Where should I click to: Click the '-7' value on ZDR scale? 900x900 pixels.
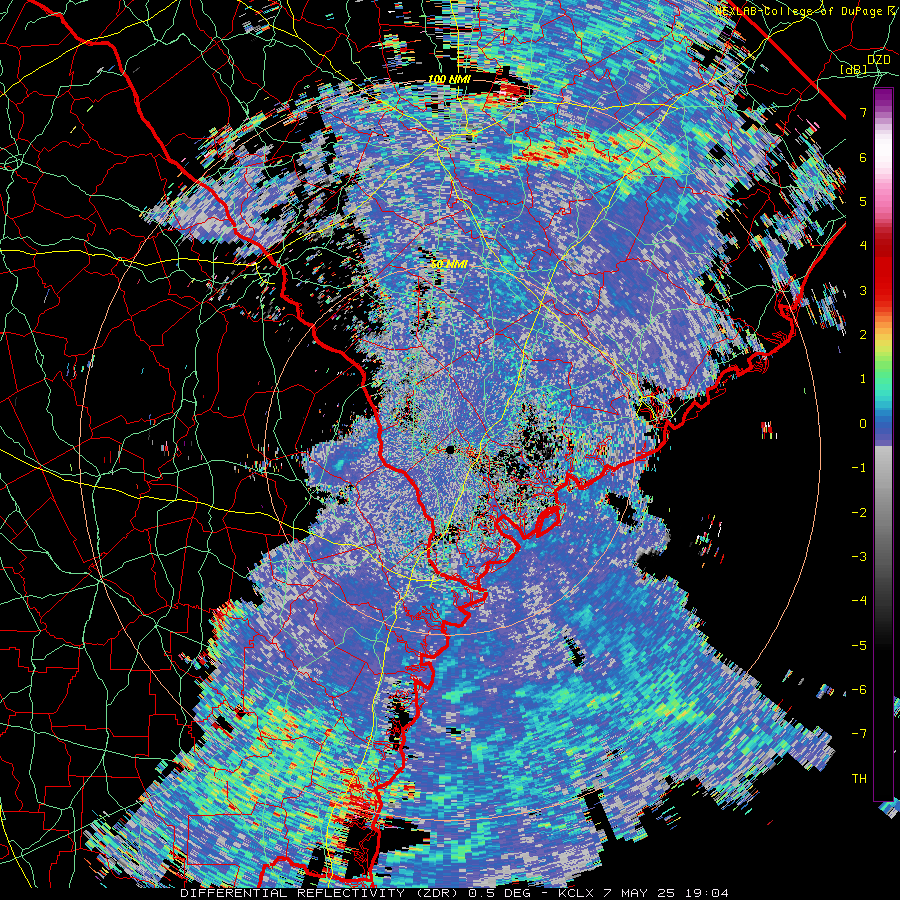point(859,734)
